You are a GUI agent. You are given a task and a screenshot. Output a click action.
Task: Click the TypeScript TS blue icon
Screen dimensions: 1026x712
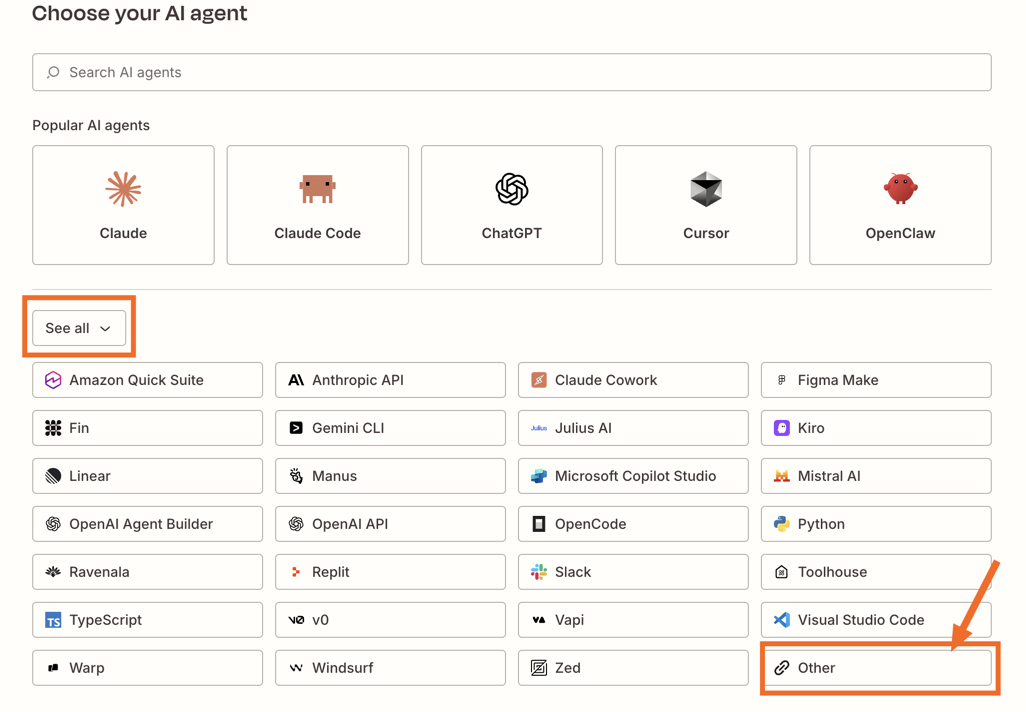pos(53,620)
